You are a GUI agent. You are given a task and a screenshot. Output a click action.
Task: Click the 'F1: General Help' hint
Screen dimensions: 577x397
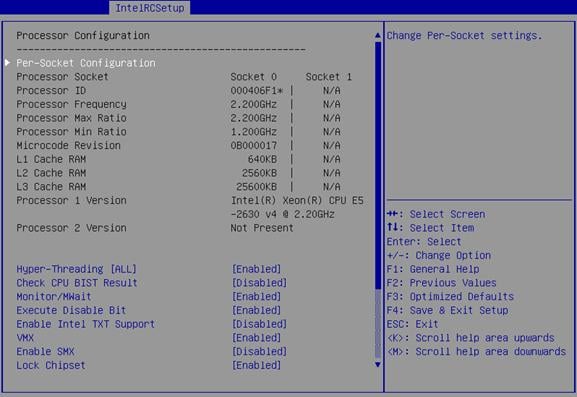pos(433,269)
